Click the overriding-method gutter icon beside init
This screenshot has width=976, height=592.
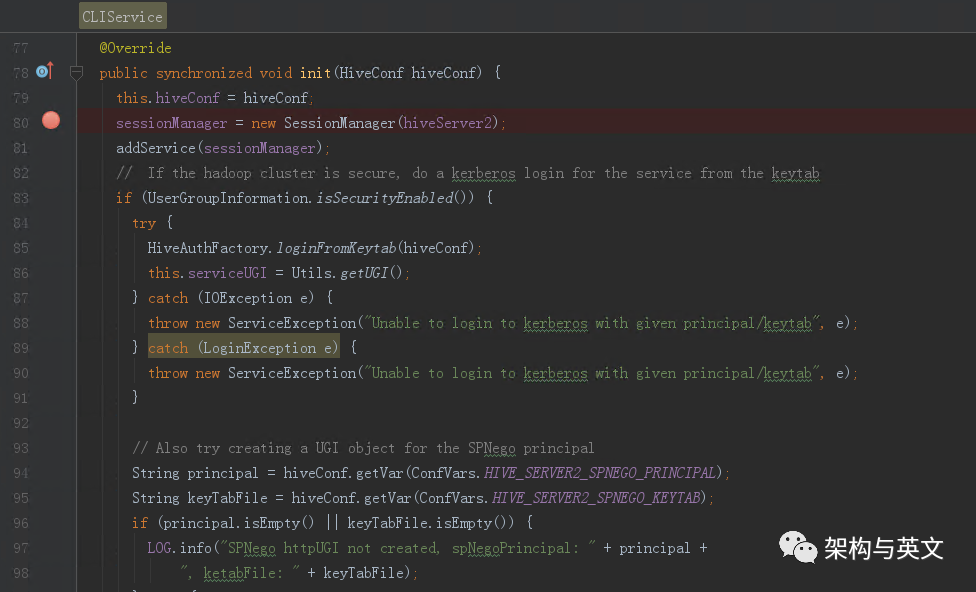point(44,72)
